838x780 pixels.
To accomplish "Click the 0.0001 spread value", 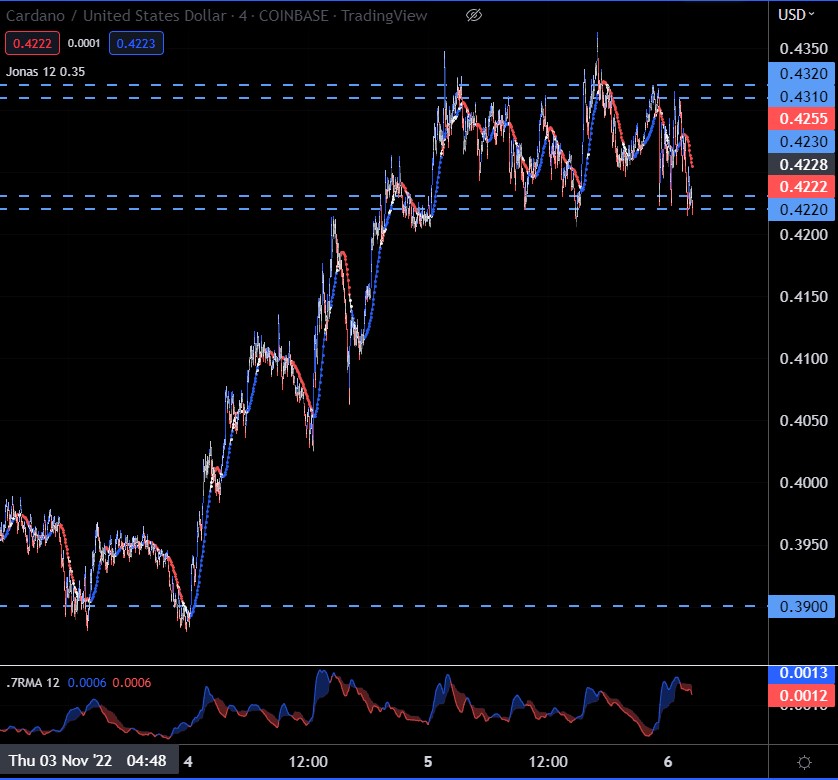I will 84,43.
